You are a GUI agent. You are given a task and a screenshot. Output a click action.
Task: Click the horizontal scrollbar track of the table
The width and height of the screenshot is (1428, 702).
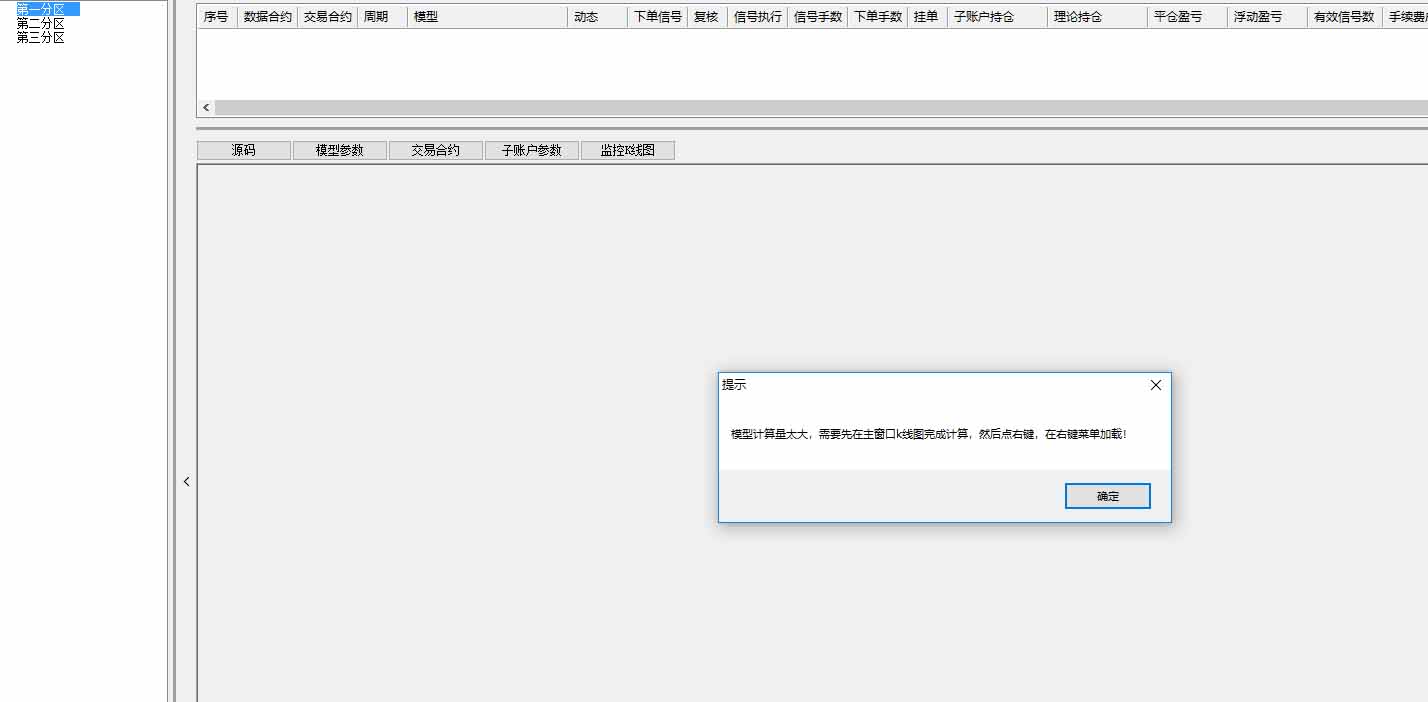point(800,107)
